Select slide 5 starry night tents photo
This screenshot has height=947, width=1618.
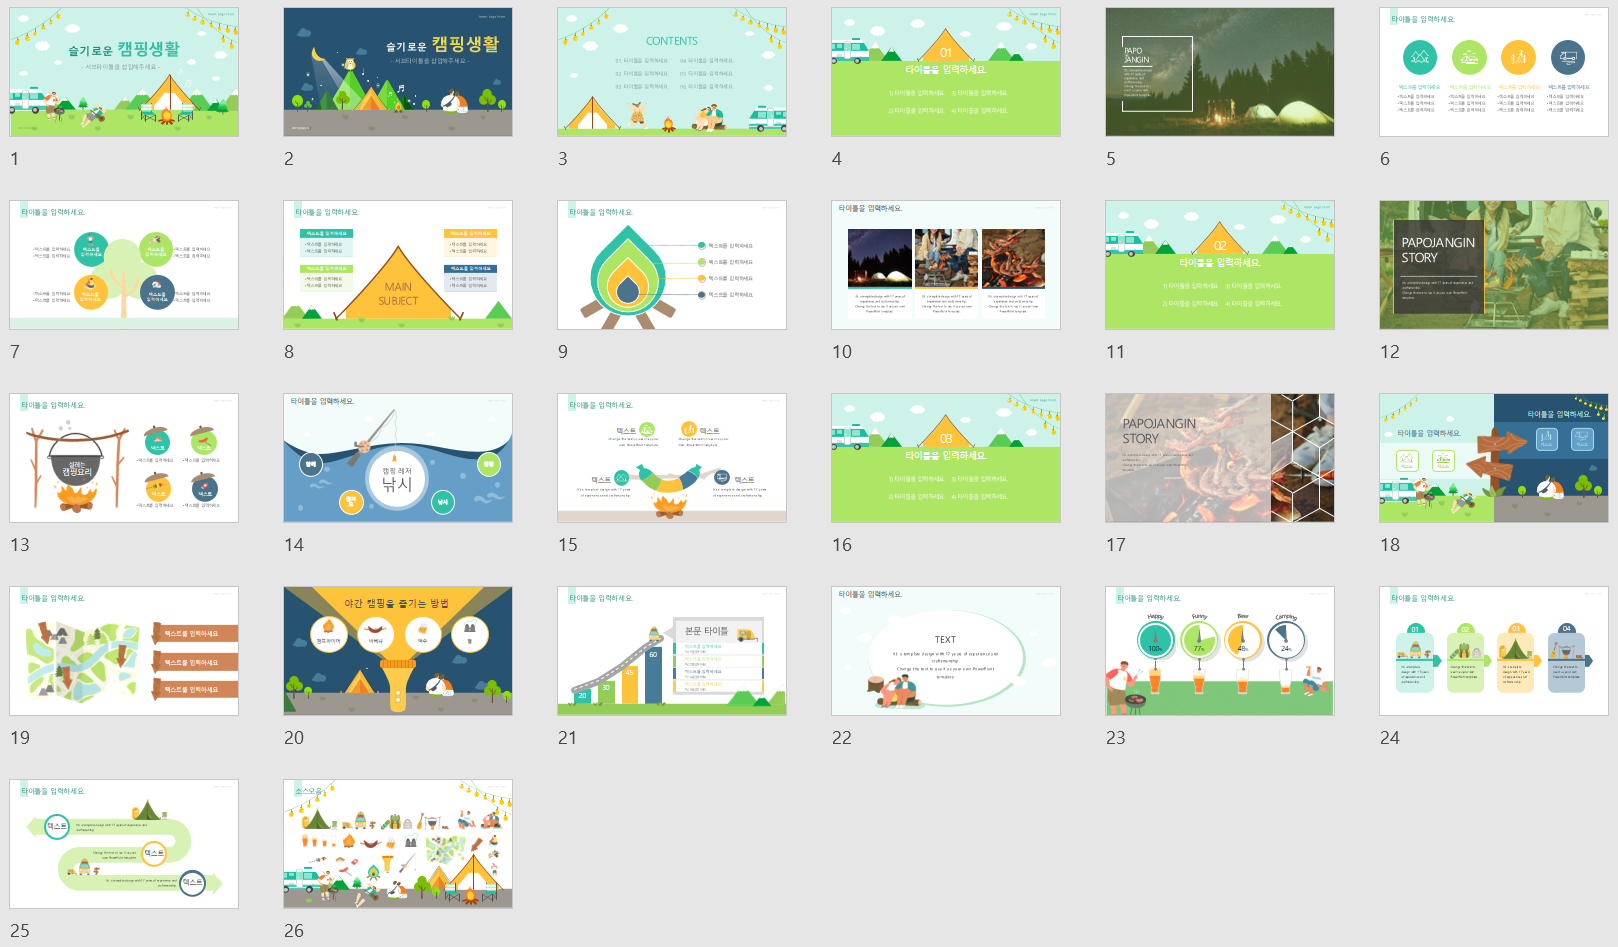coord(1220,72)
